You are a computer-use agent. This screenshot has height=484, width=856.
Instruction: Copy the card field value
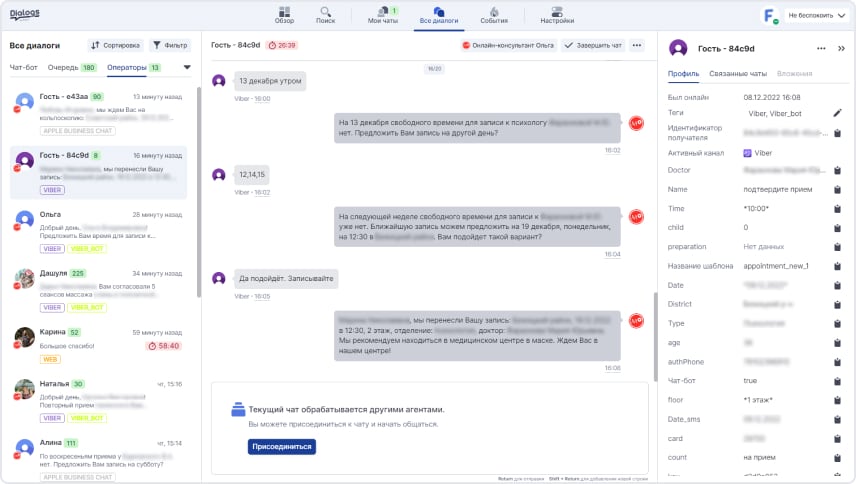(x=837, y=438)
